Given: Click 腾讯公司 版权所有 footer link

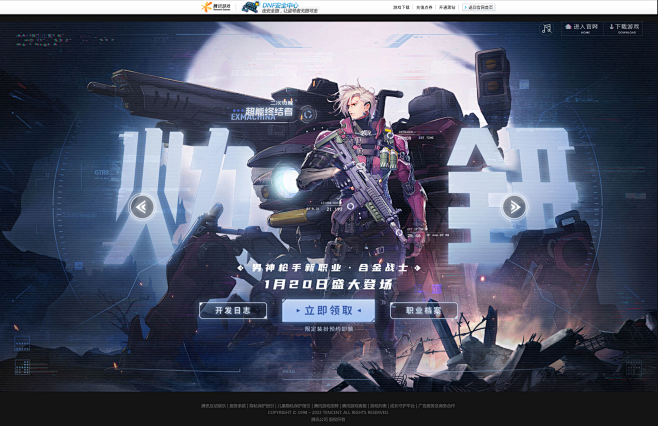Looking at the screenshot, I should point(328,418).
